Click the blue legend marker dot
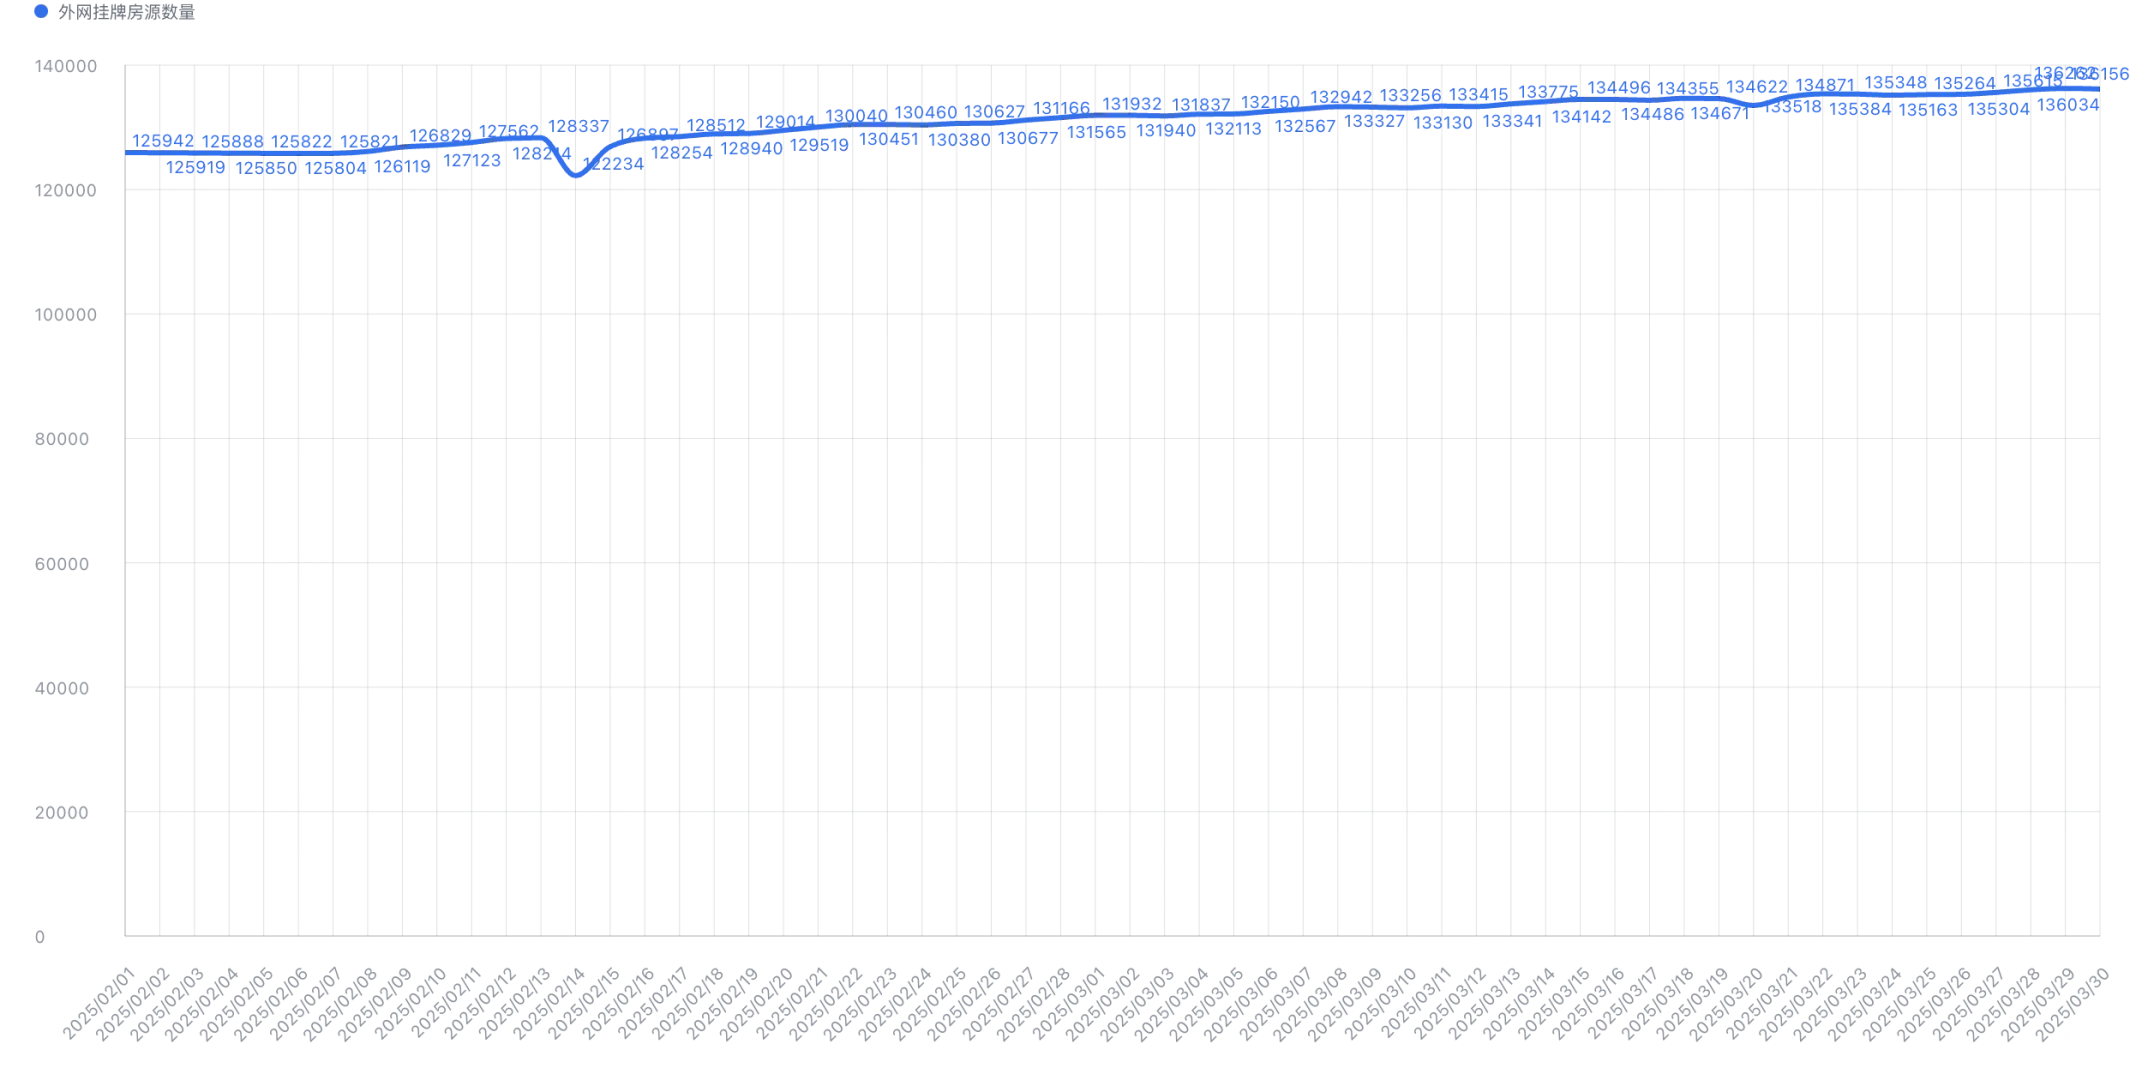Screen dimensions: 2148x1080 pyautogui.click(x=41, y=13)
